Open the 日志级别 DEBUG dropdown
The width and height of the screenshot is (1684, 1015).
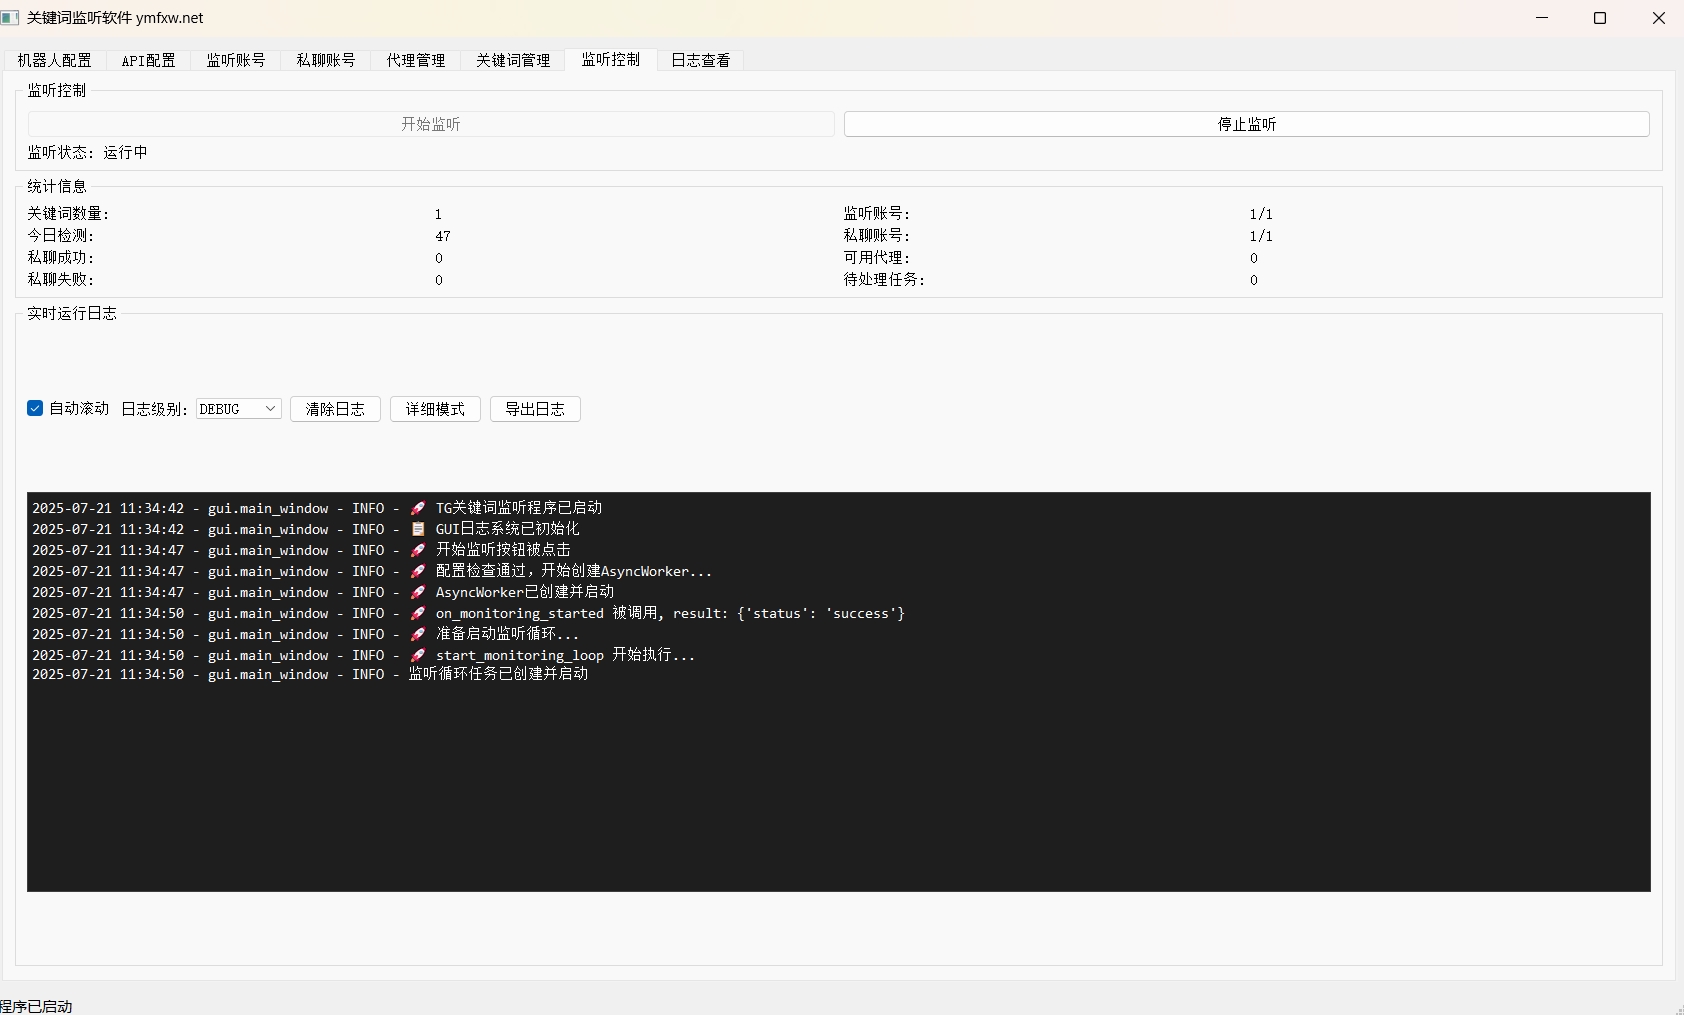point(239,409)
